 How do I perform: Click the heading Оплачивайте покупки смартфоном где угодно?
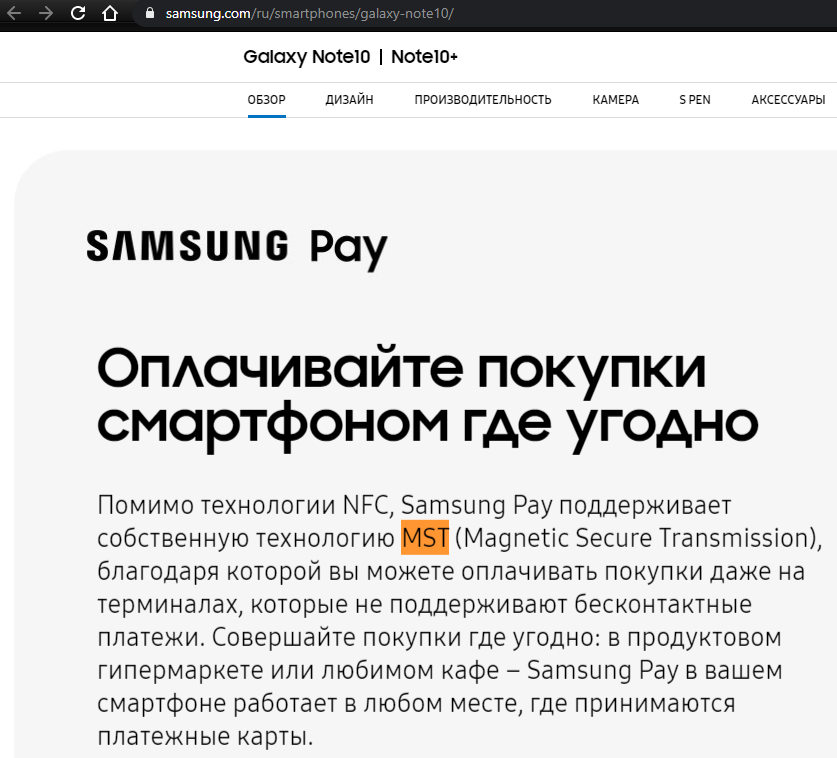[x=427, y=398]
